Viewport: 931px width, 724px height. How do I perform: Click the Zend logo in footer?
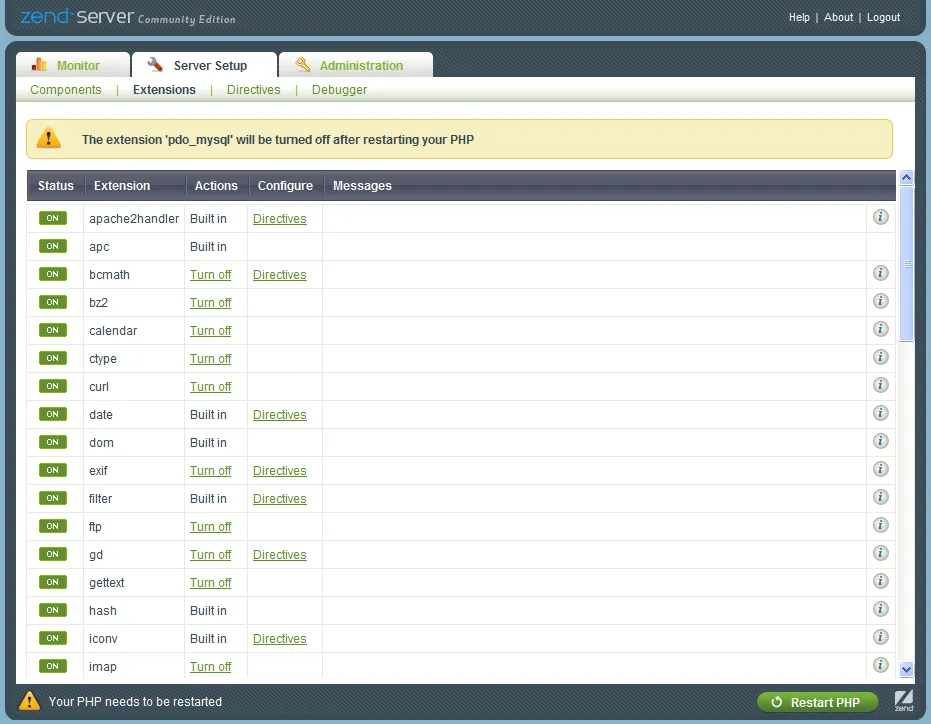(x=904, y=701)
